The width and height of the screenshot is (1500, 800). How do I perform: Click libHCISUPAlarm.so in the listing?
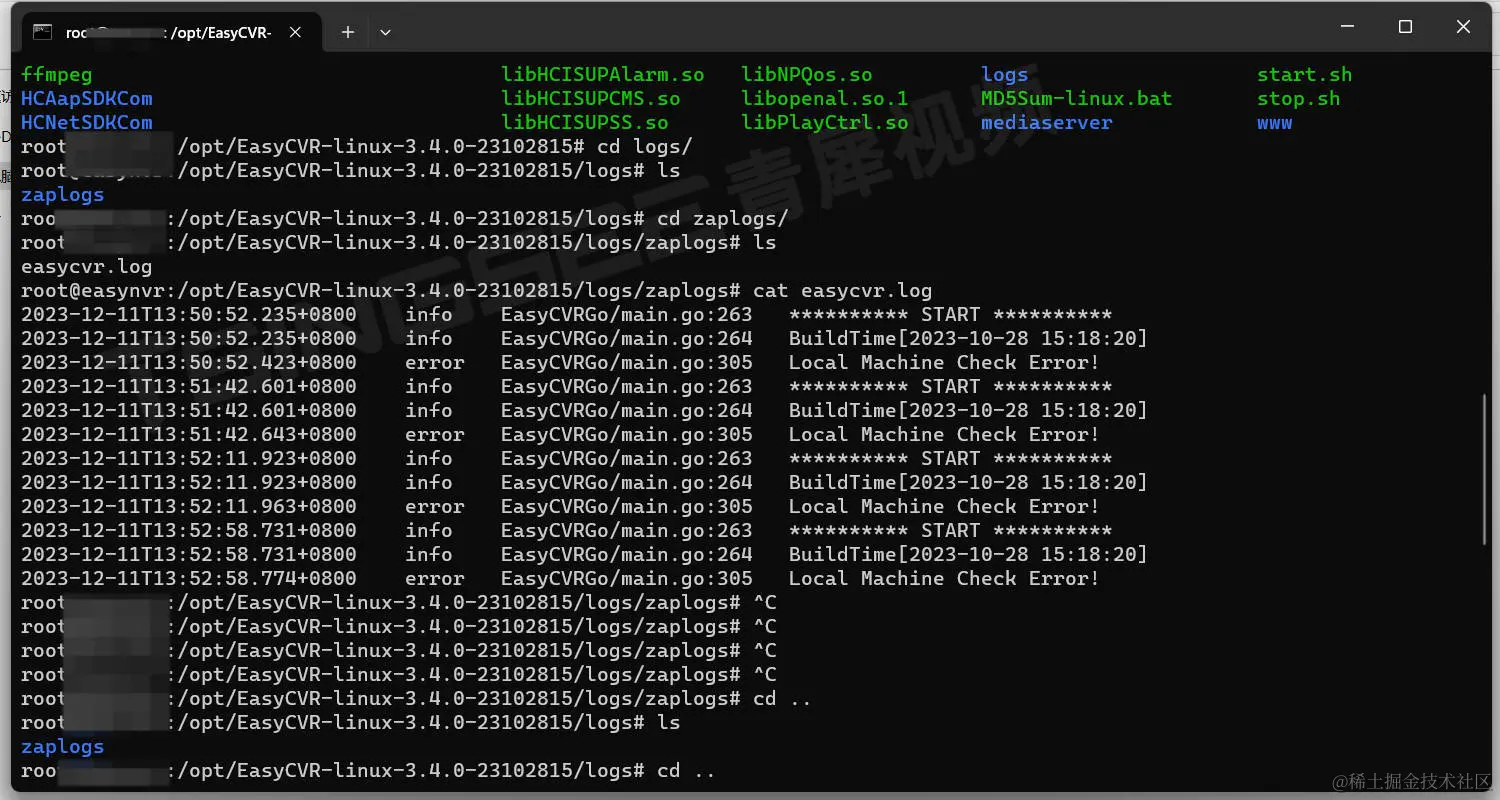(603, 75)
